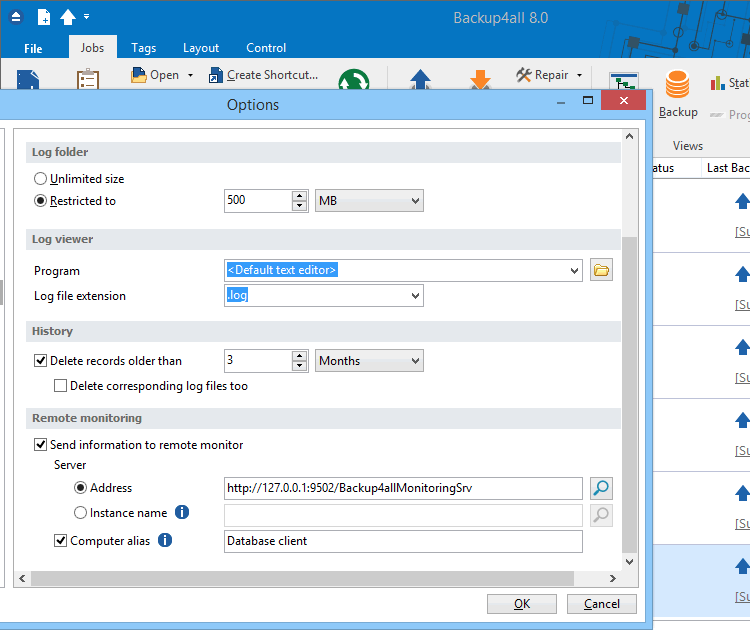This screenshot has height=630, width=750.
Task: Uncheck Send information to remote monitor
Action: 41,445
